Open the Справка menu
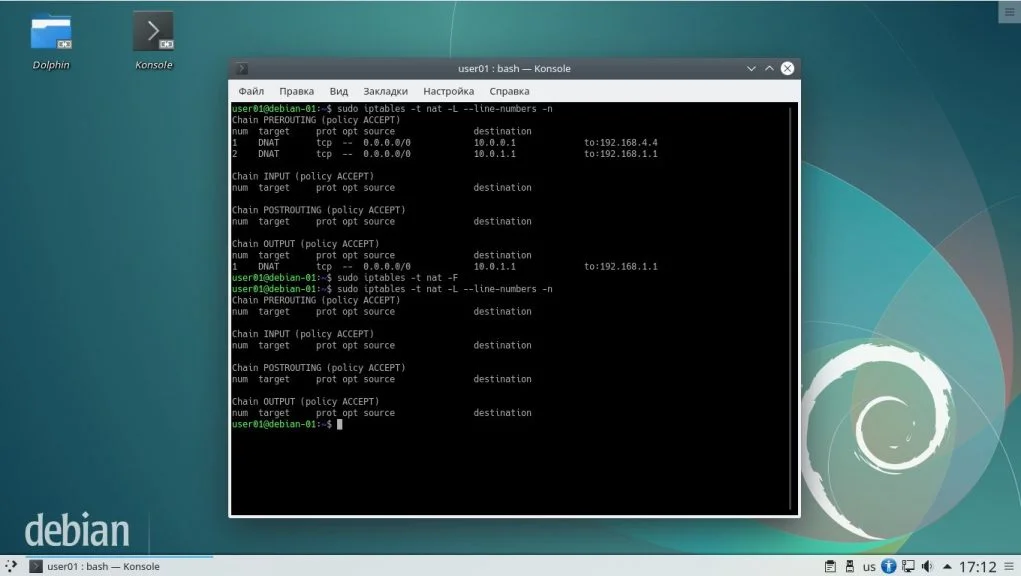The image size is (1021, 576). click(509, 91)
